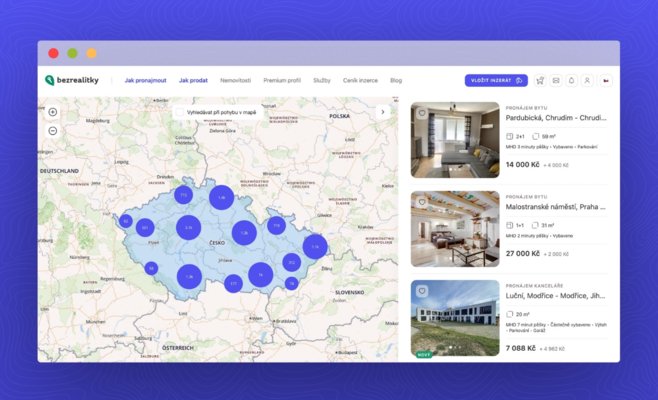Image resolution: width=658 pixels, height=400 pixels.
Task: Enable 'Vyhledávat při pohybu v mapě' checkbox
Action: coord(180,112)
